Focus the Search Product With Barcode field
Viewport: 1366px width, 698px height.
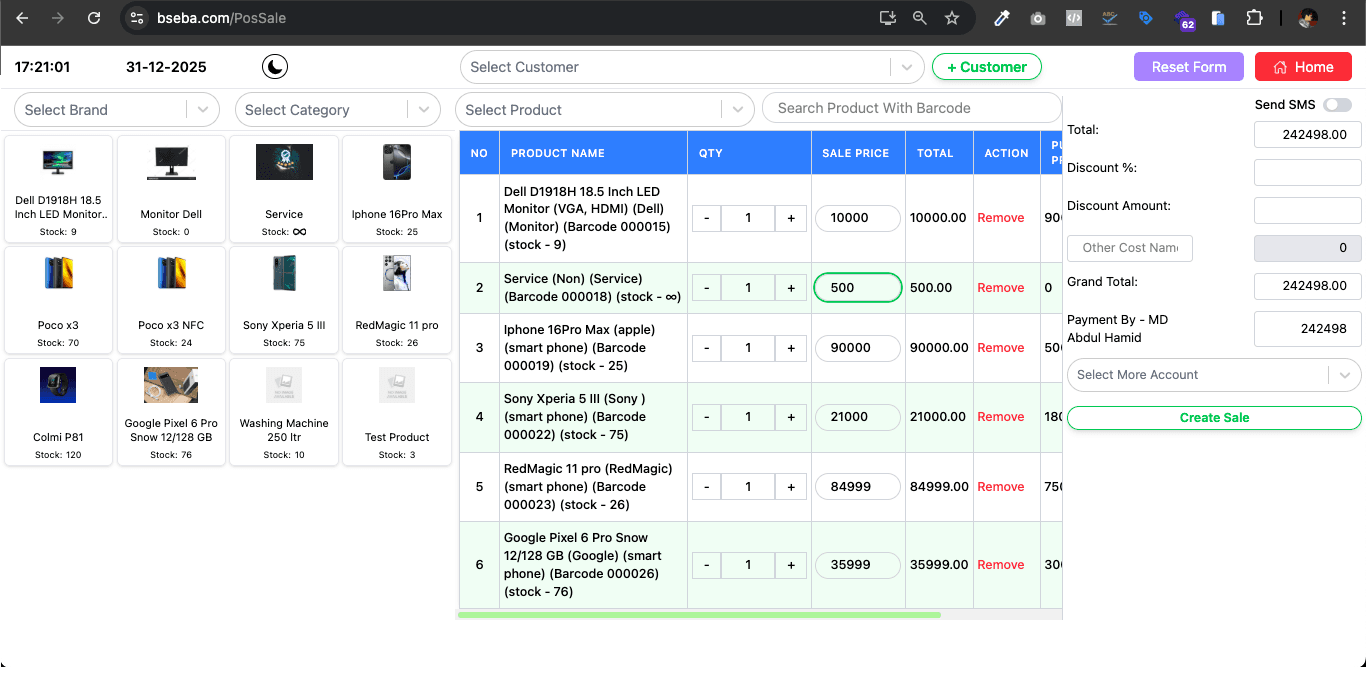[910, 108]
